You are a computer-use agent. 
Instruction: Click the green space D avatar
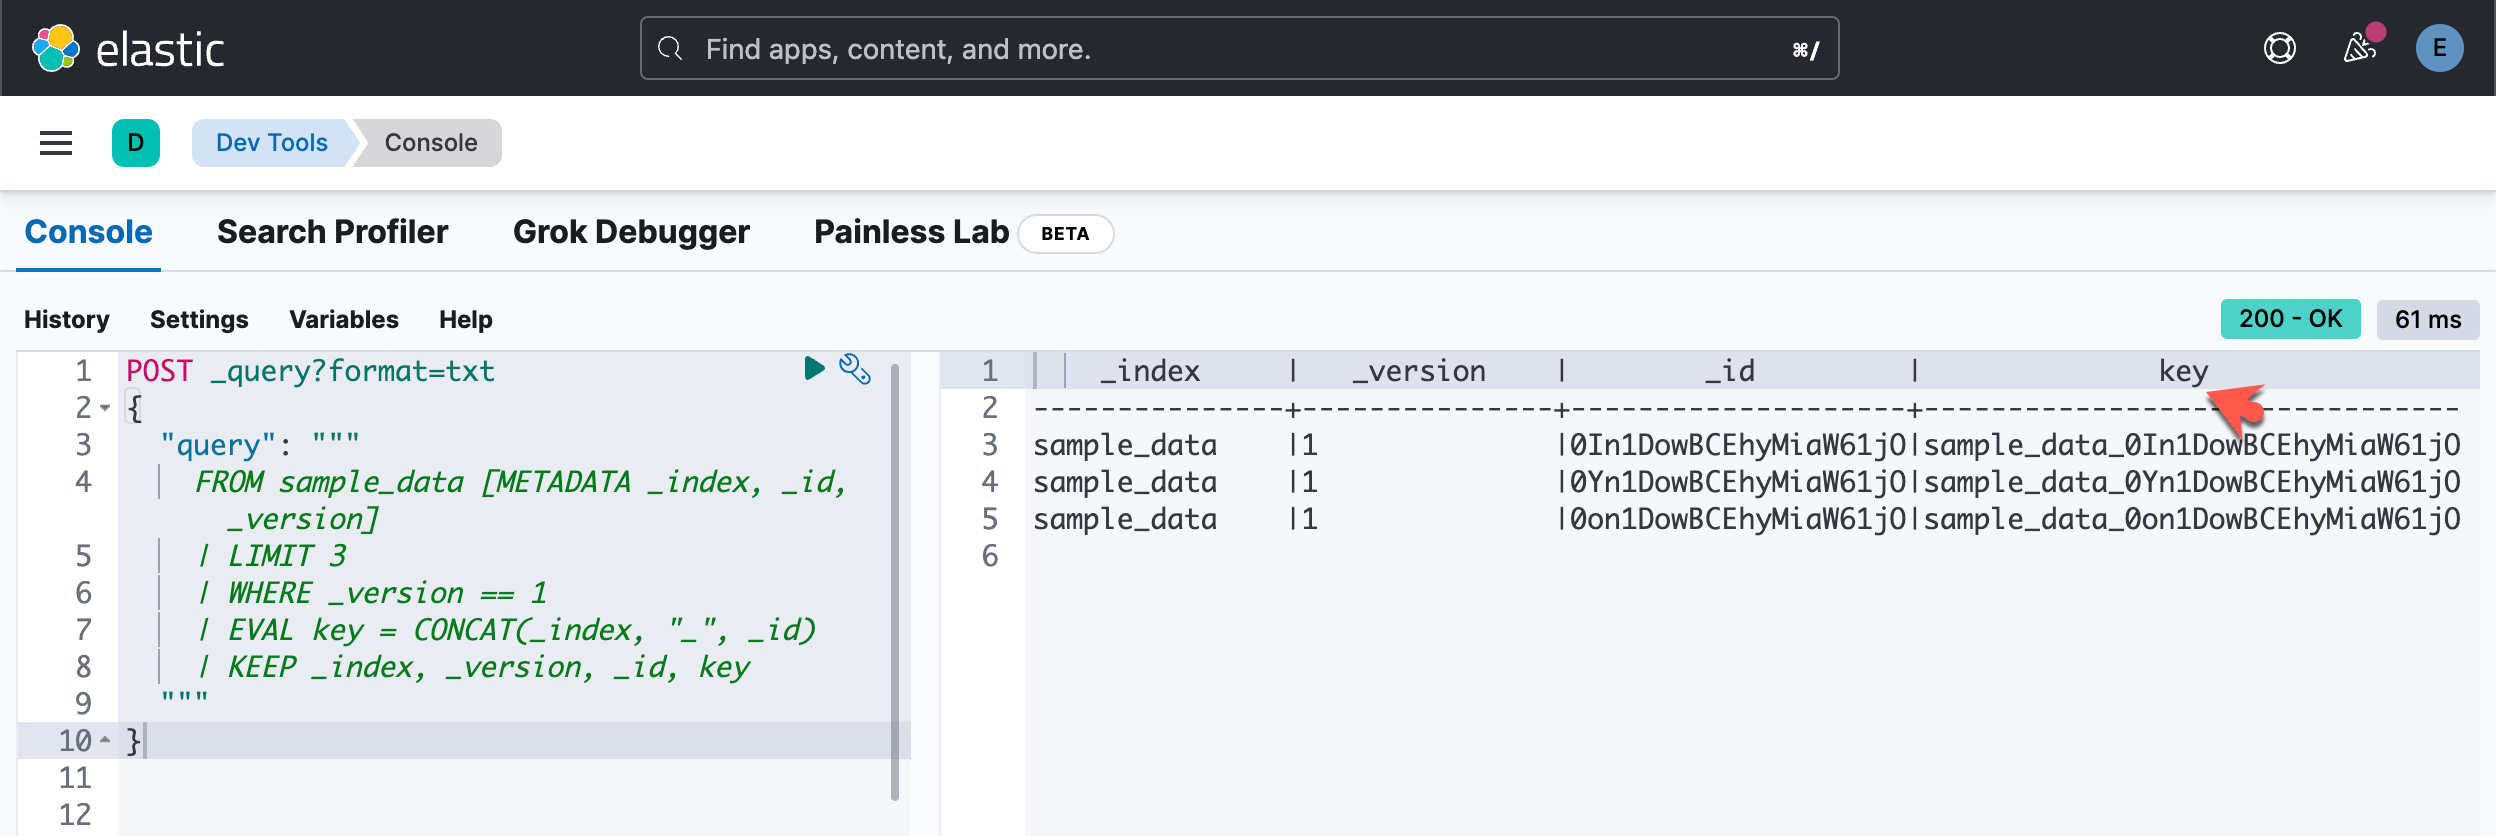(136, 143)
